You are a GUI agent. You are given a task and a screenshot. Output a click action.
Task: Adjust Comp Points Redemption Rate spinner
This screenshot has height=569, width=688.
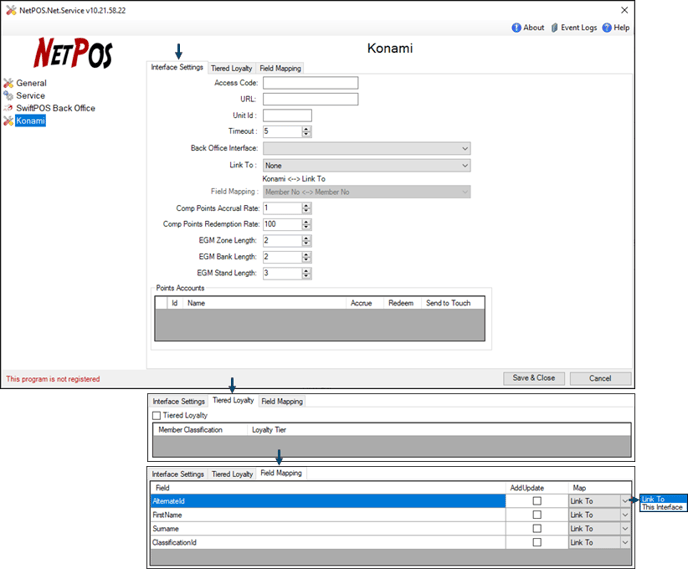tap(306, 224)
